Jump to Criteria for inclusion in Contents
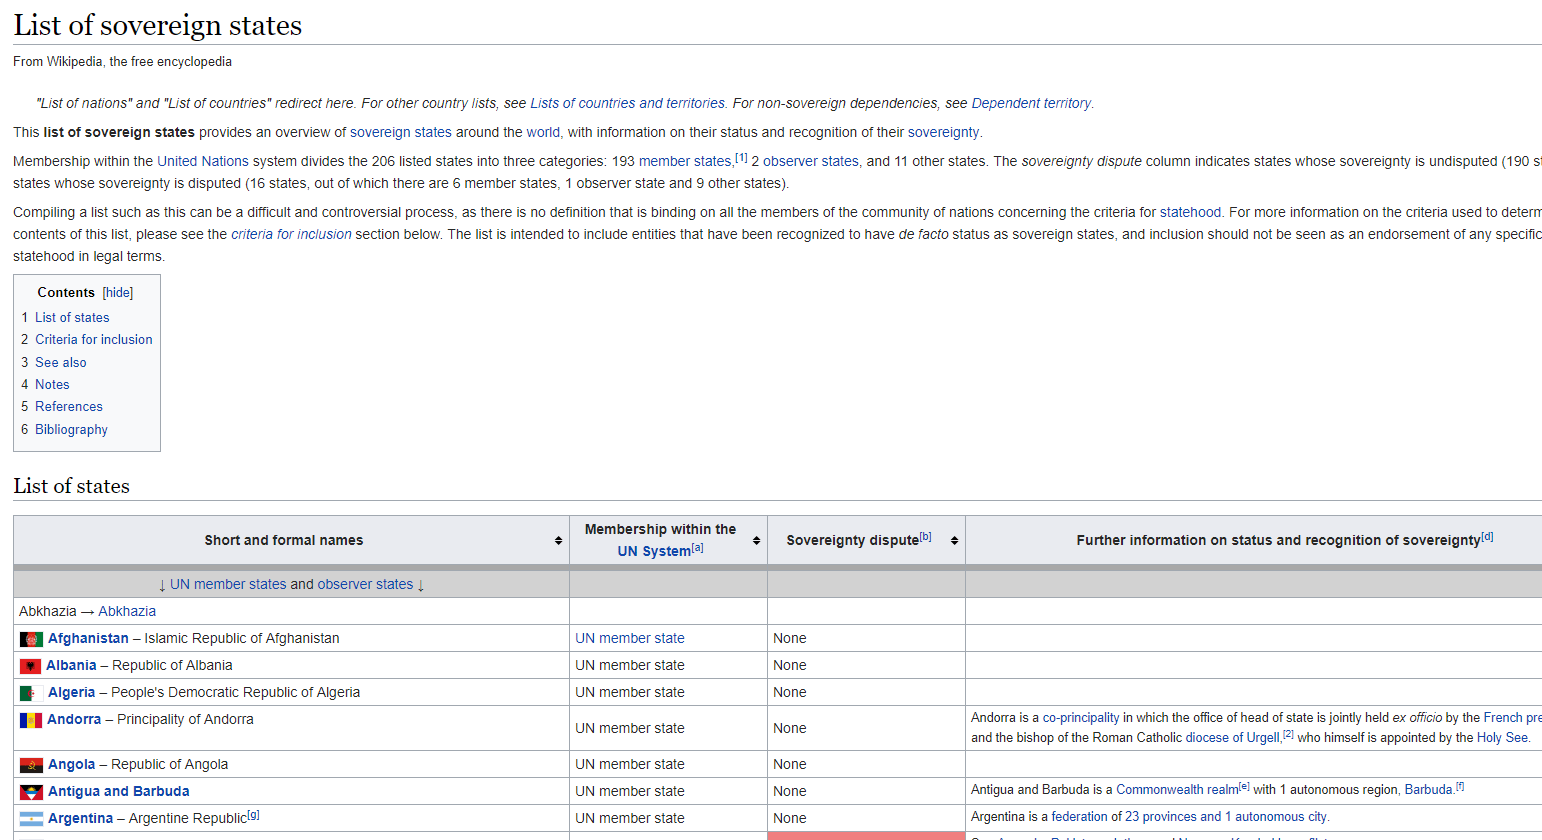 pyautogui.click(x=94, y=340)
